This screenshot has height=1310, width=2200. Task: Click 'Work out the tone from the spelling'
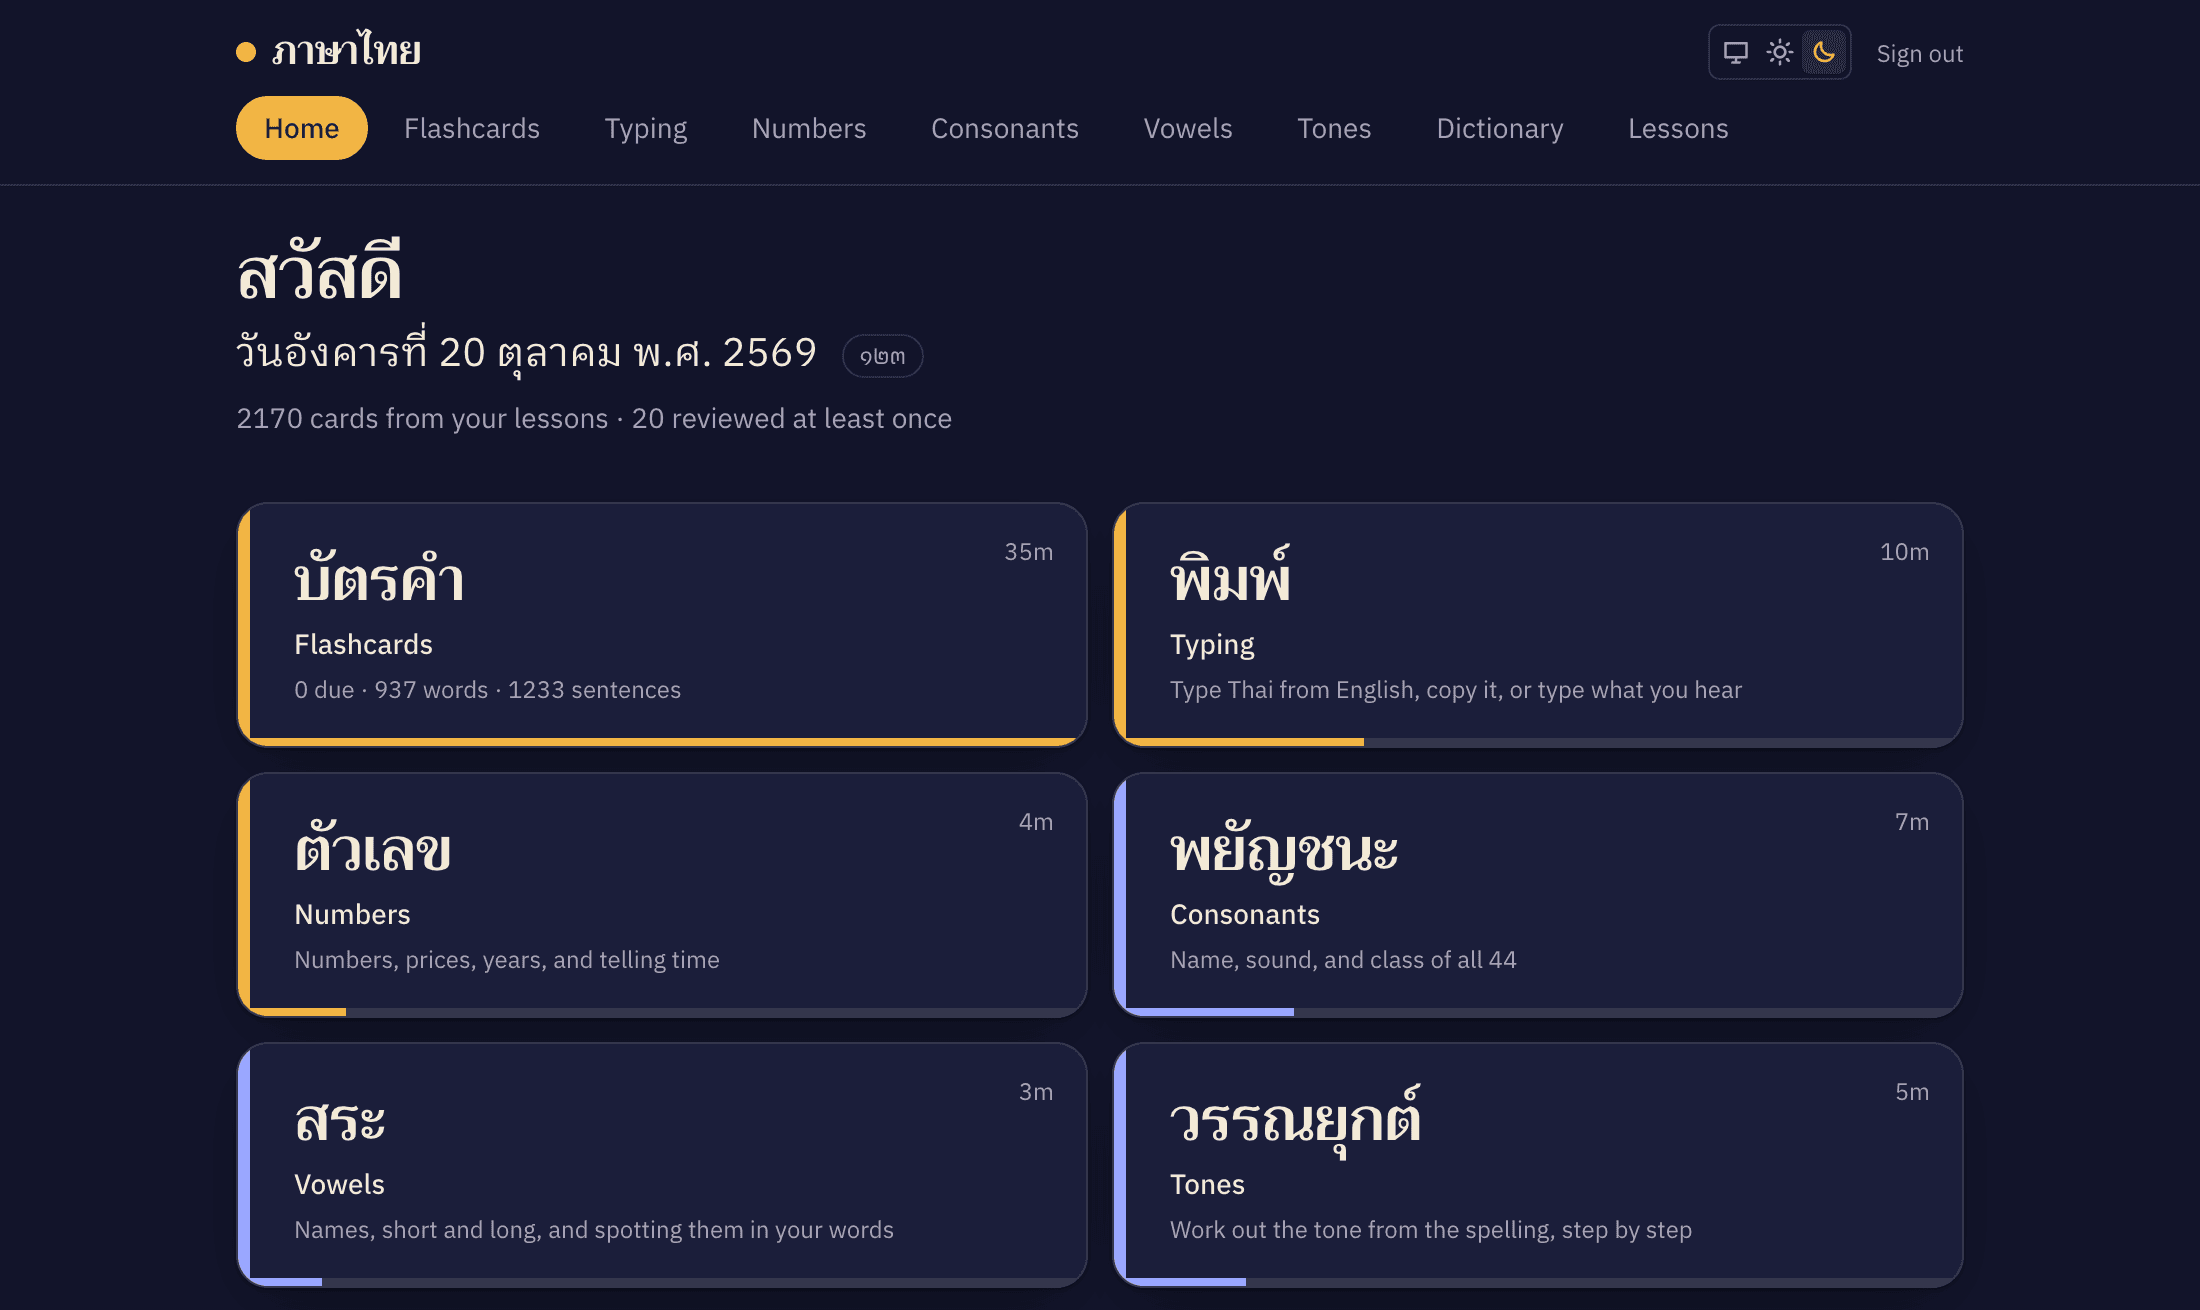pos(1360,1230)
